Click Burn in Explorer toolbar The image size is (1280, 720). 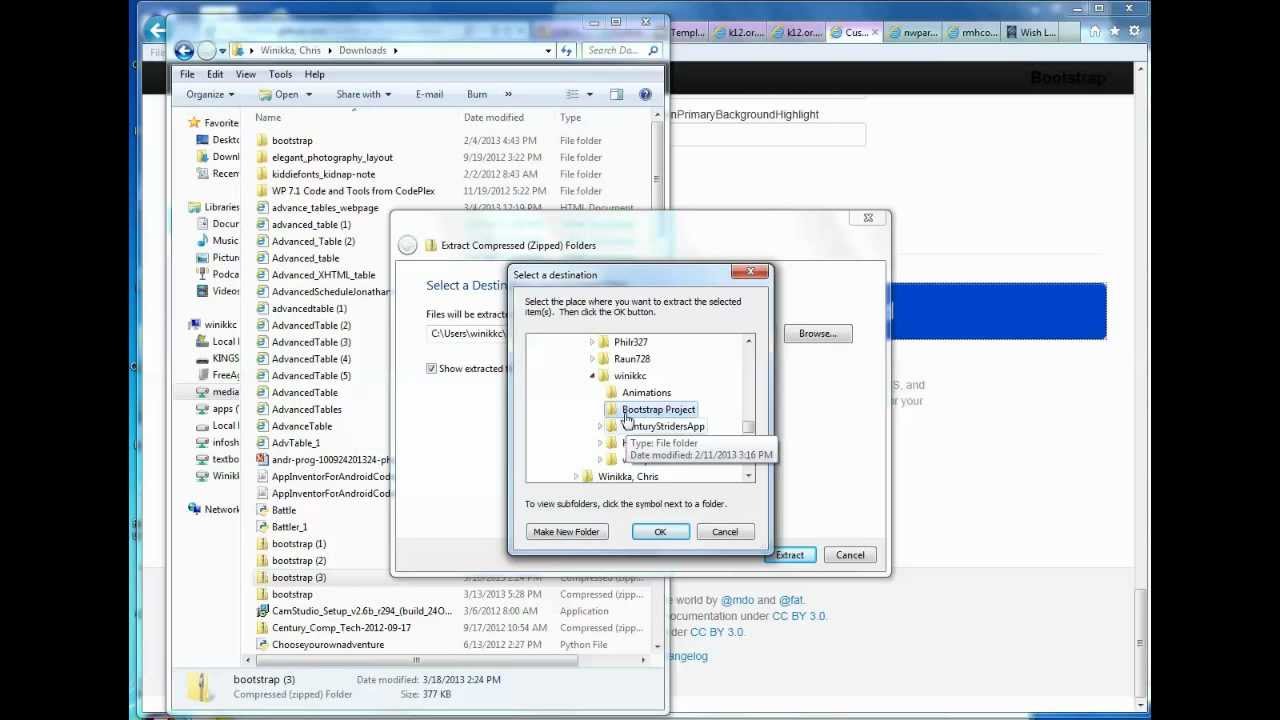(x=477, y=95)
